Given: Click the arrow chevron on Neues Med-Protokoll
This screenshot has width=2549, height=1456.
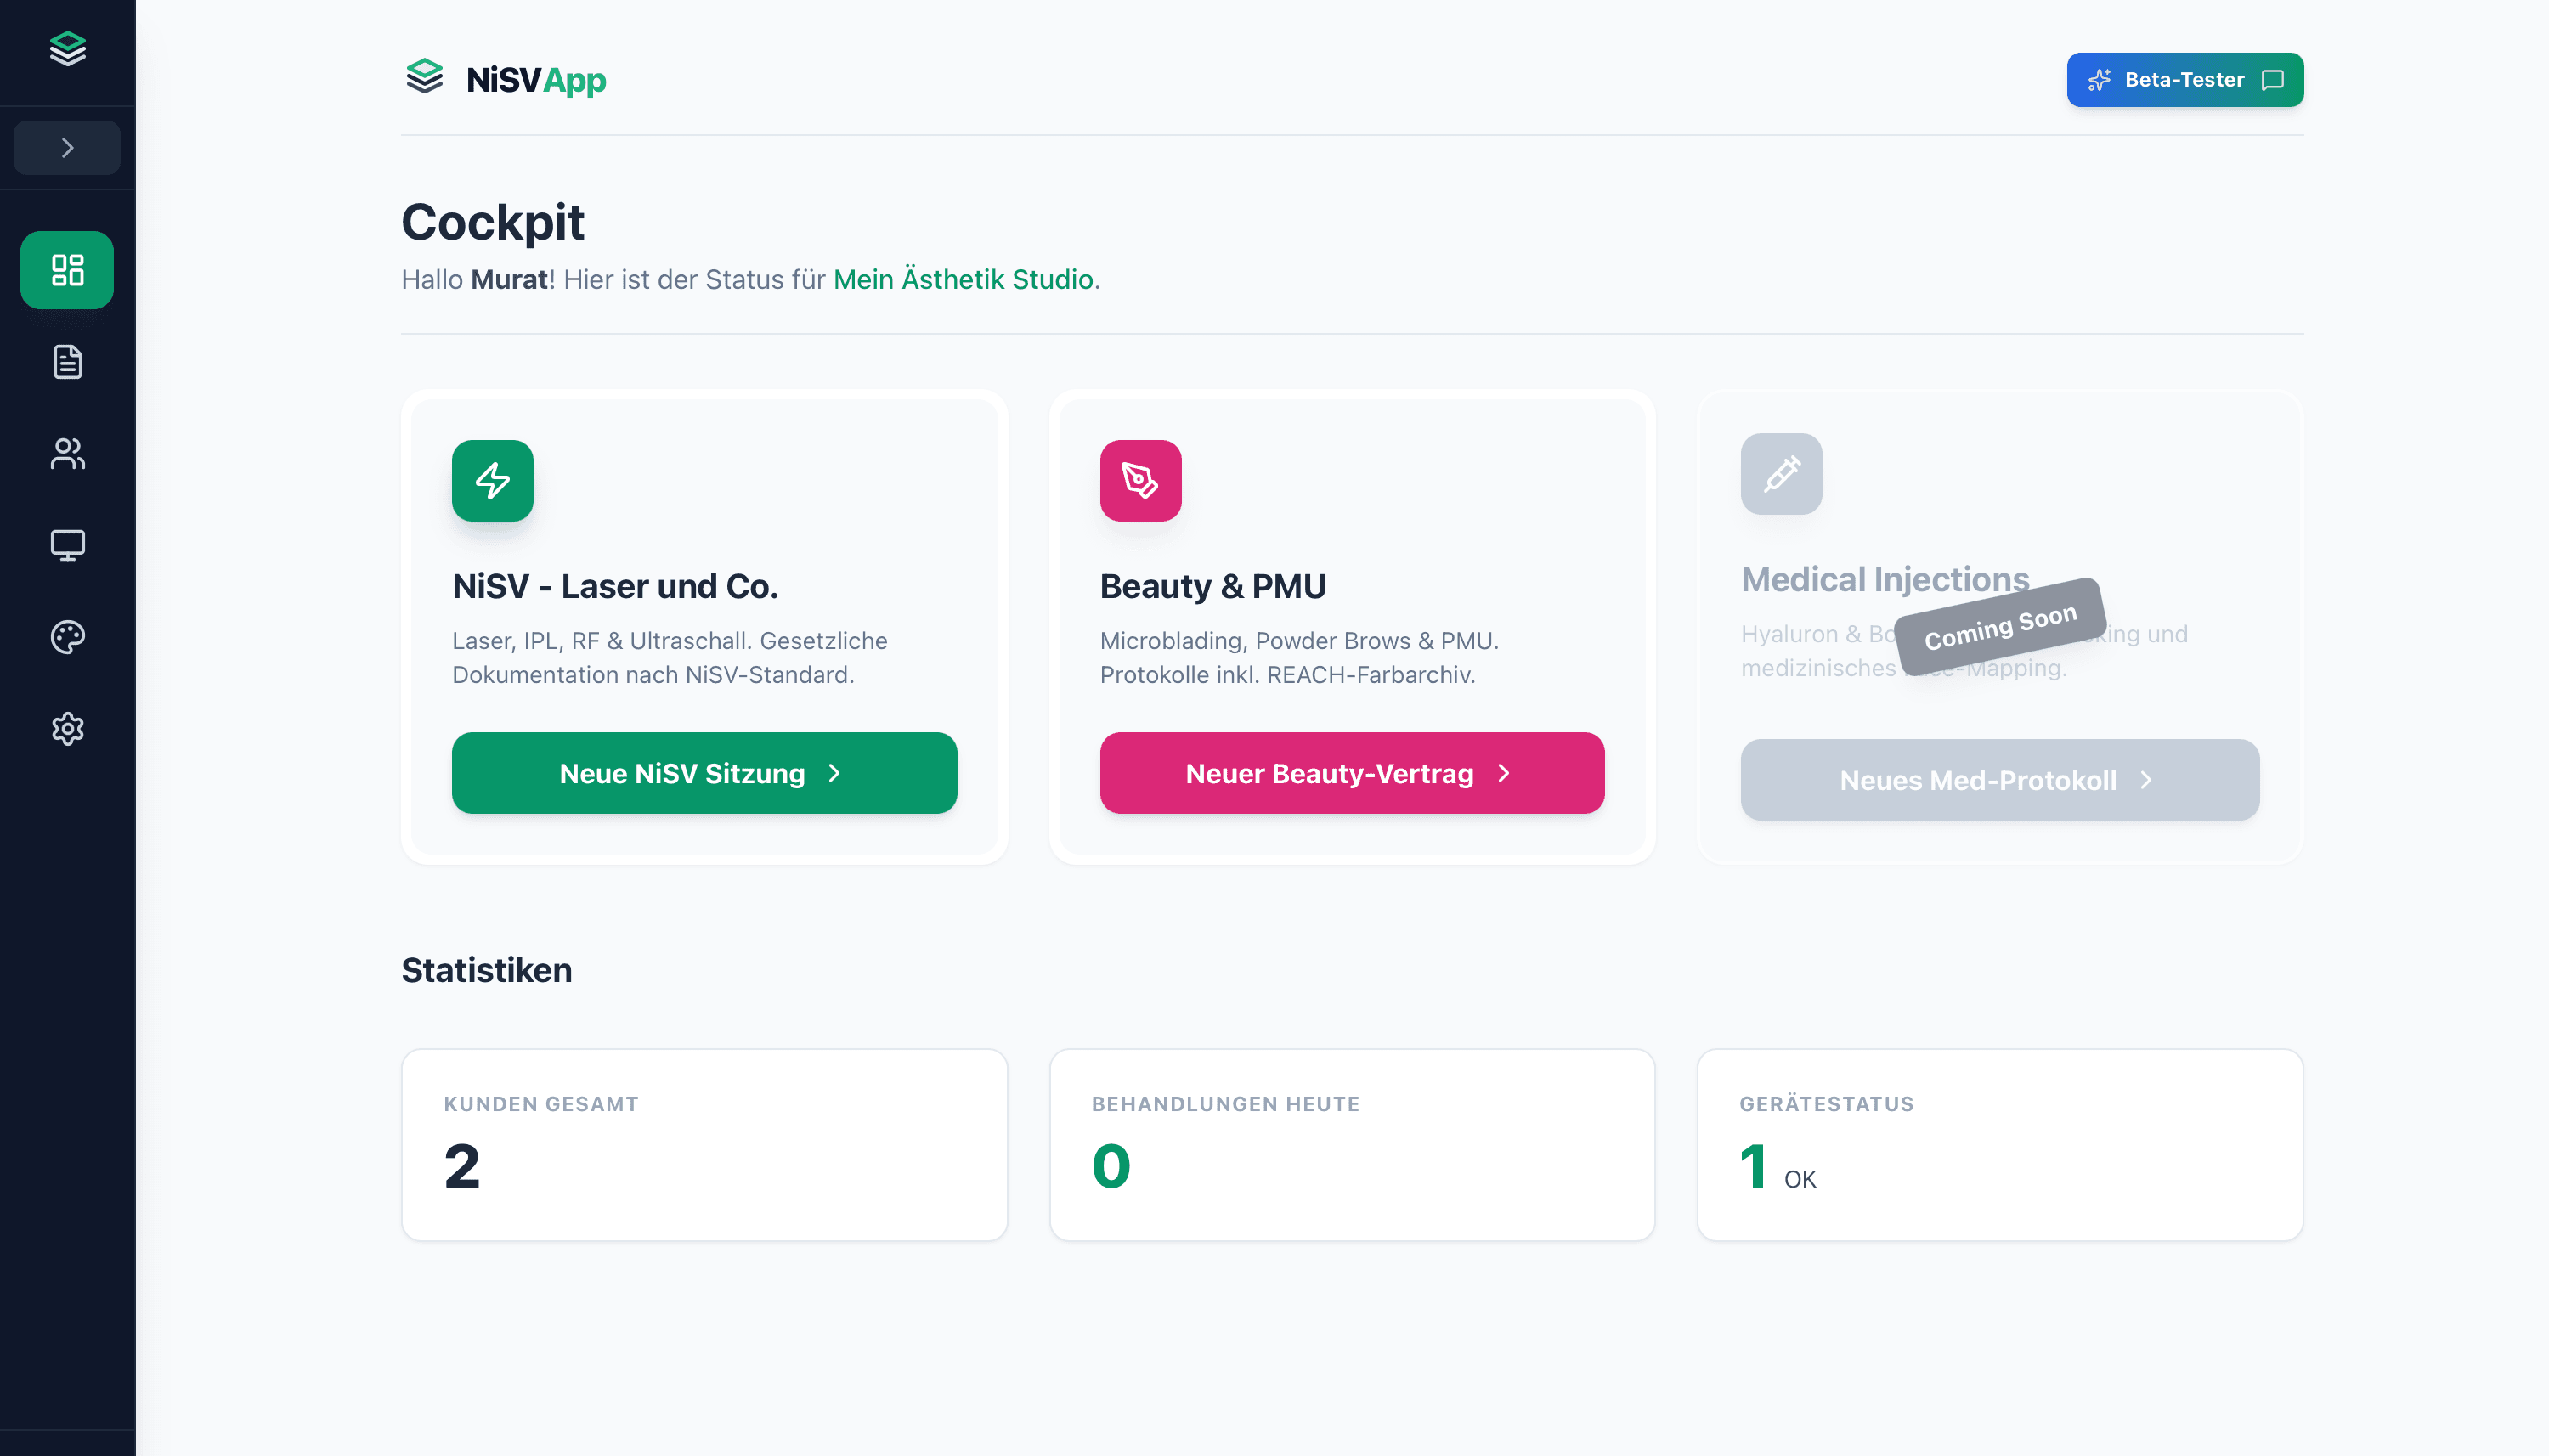Looking at the screenshot, I should [2146, 781].
